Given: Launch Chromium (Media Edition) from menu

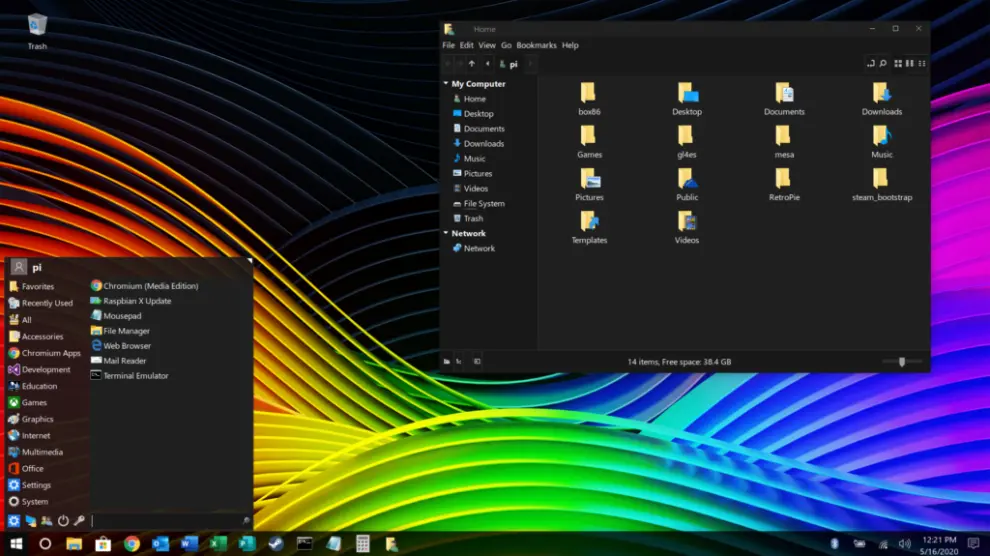Looking at the screenshot, I should coord(150,286).
